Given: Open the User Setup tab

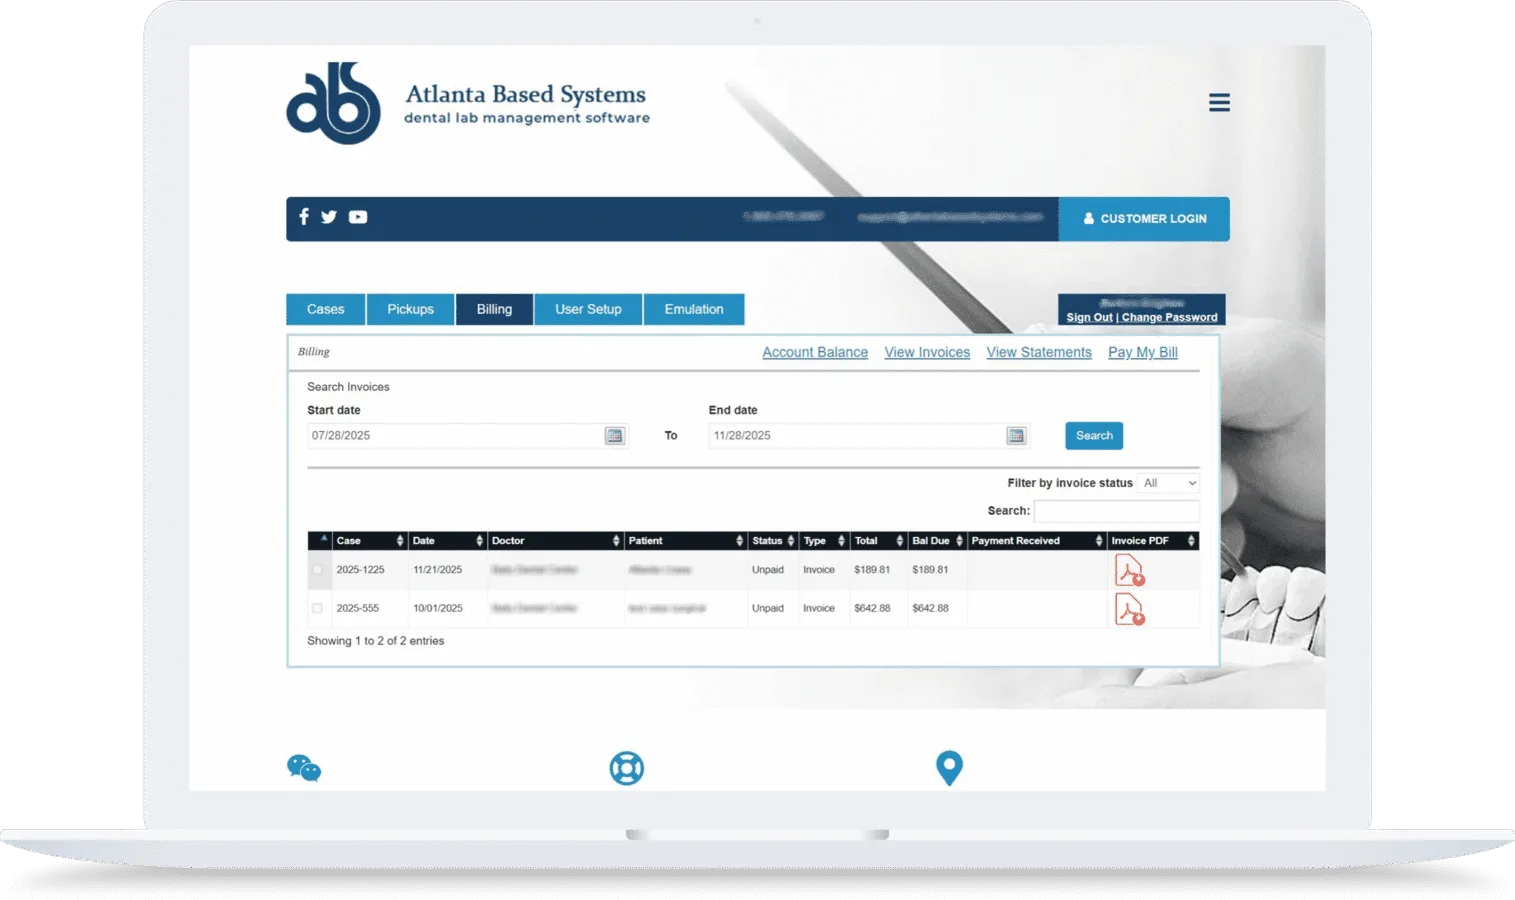Looking at the screenshot, I should pos(588,309).
